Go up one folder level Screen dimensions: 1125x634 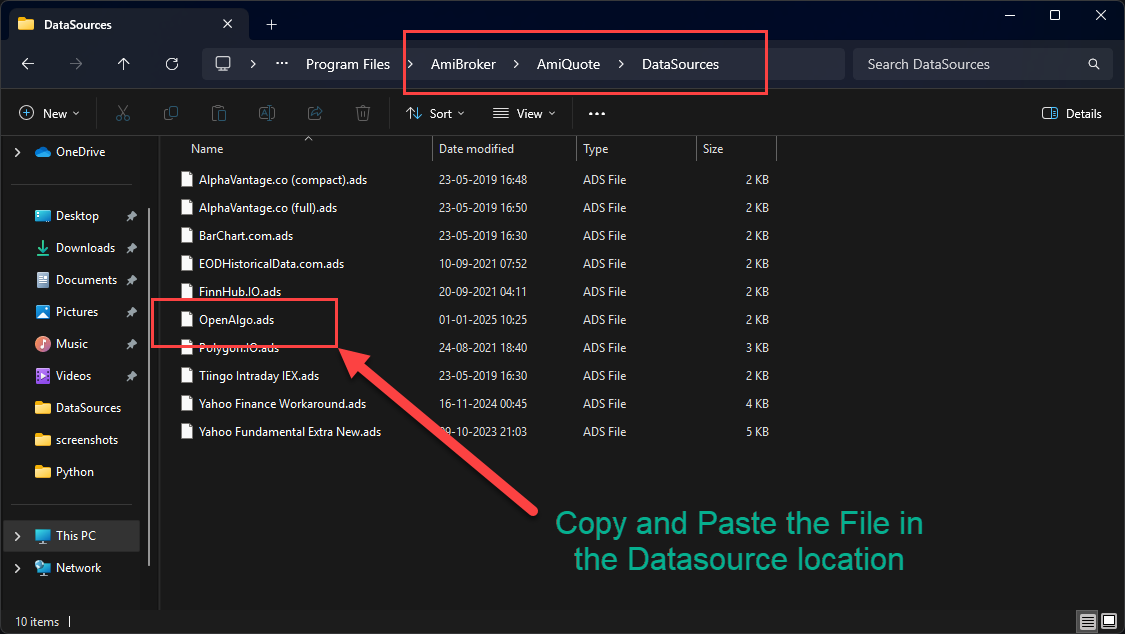[123, 64]
